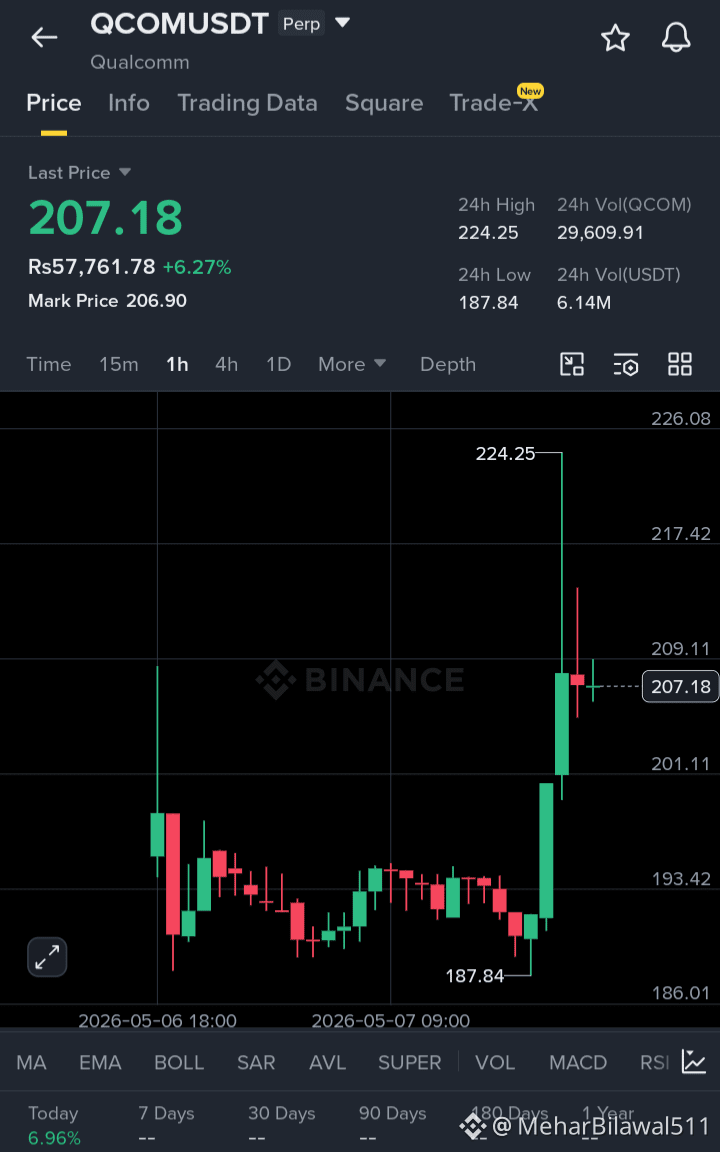
Task: Expand chart to fullscreen with arrows icon
Action: coord(48,957)
